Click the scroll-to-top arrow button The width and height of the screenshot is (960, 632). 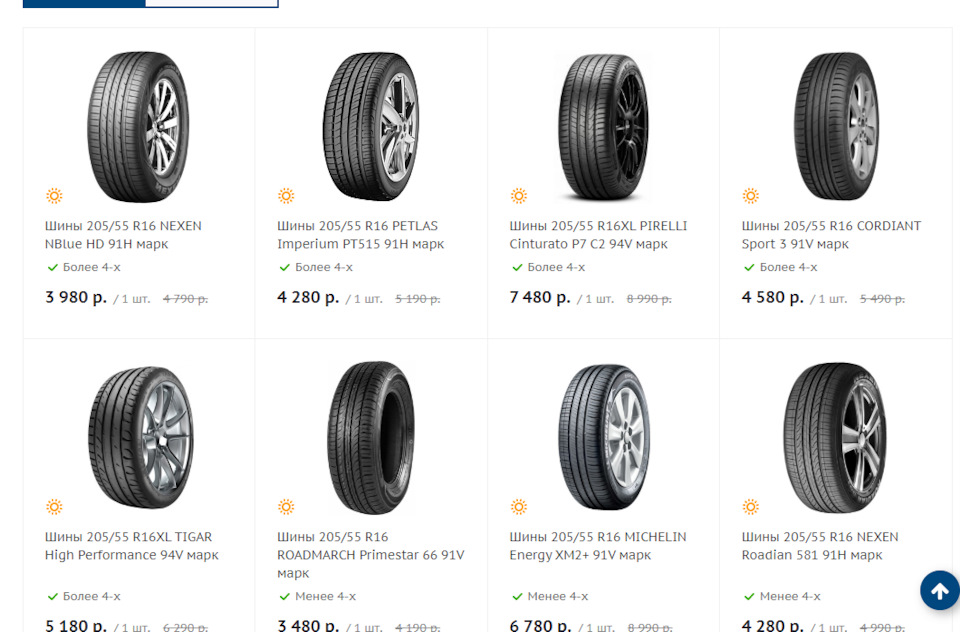pyautogui.click(x=939, y=591)
